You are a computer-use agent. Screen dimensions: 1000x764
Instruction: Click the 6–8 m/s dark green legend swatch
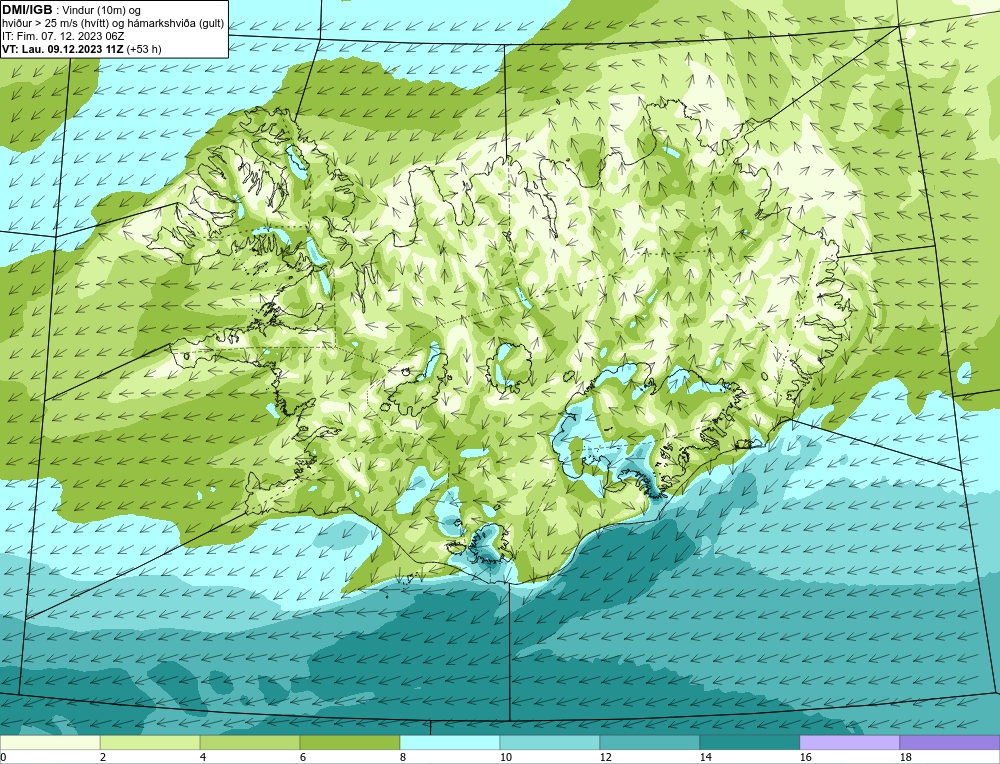coord(350,743)
